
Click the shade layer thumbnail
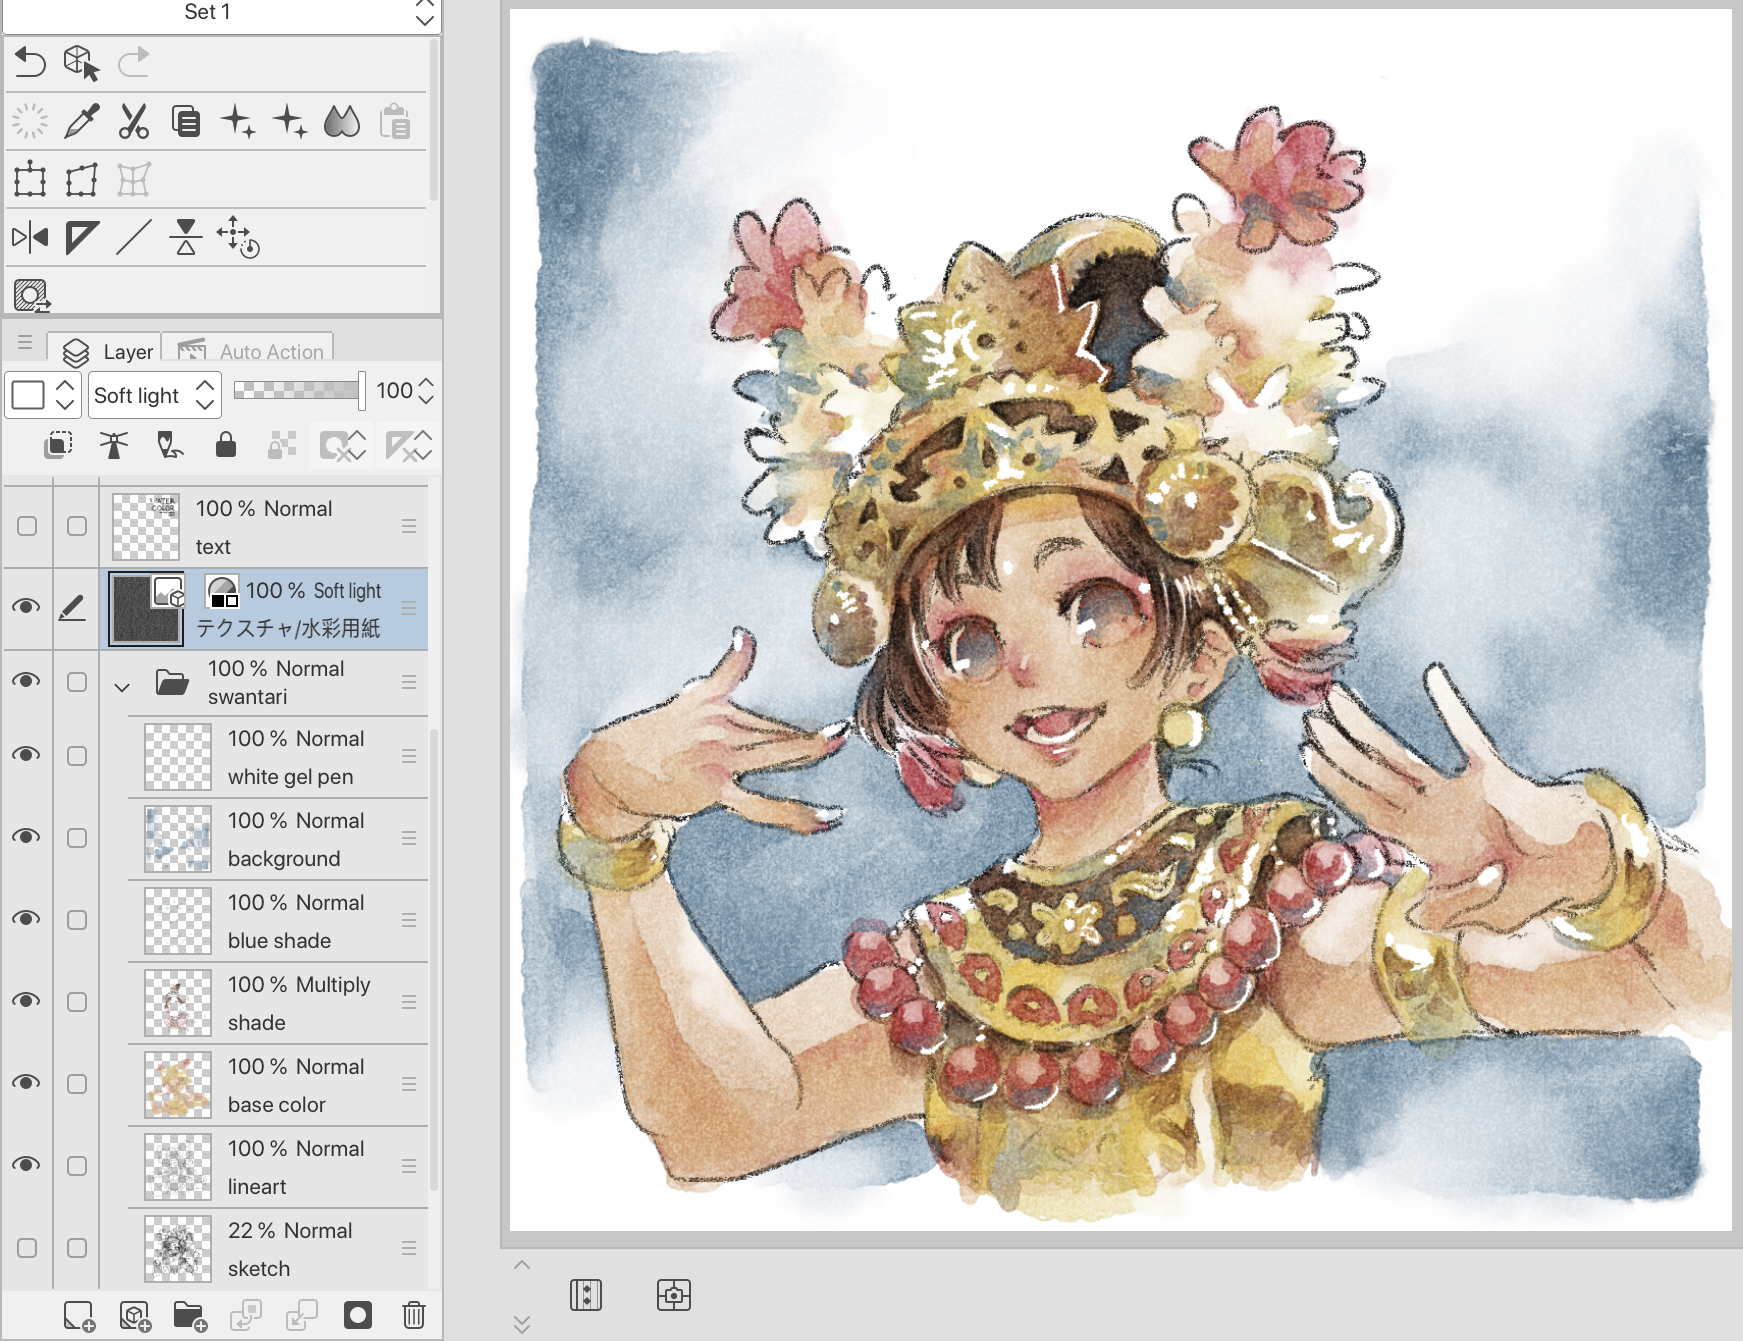(178, 1003)
